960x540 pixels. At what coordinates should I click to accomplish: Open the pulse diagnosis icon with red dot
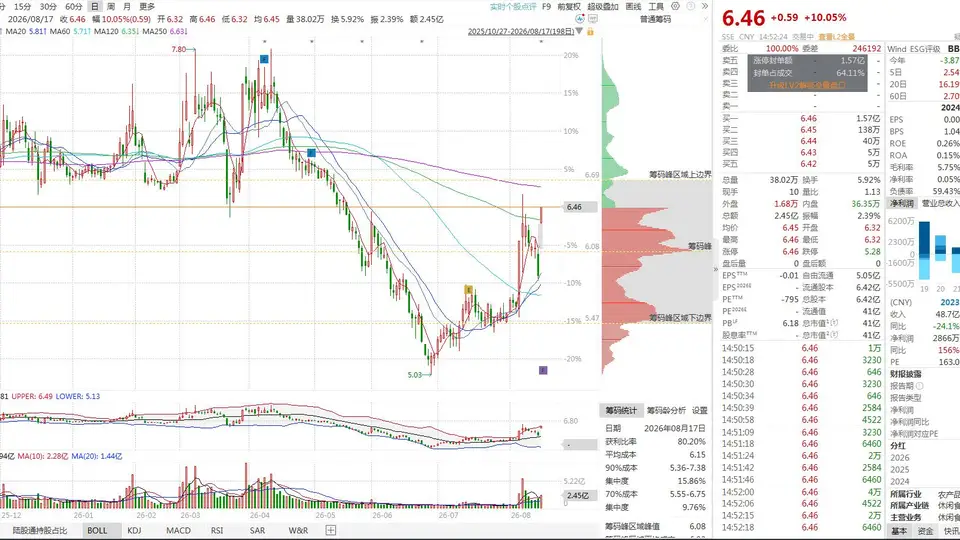(580, 19)
